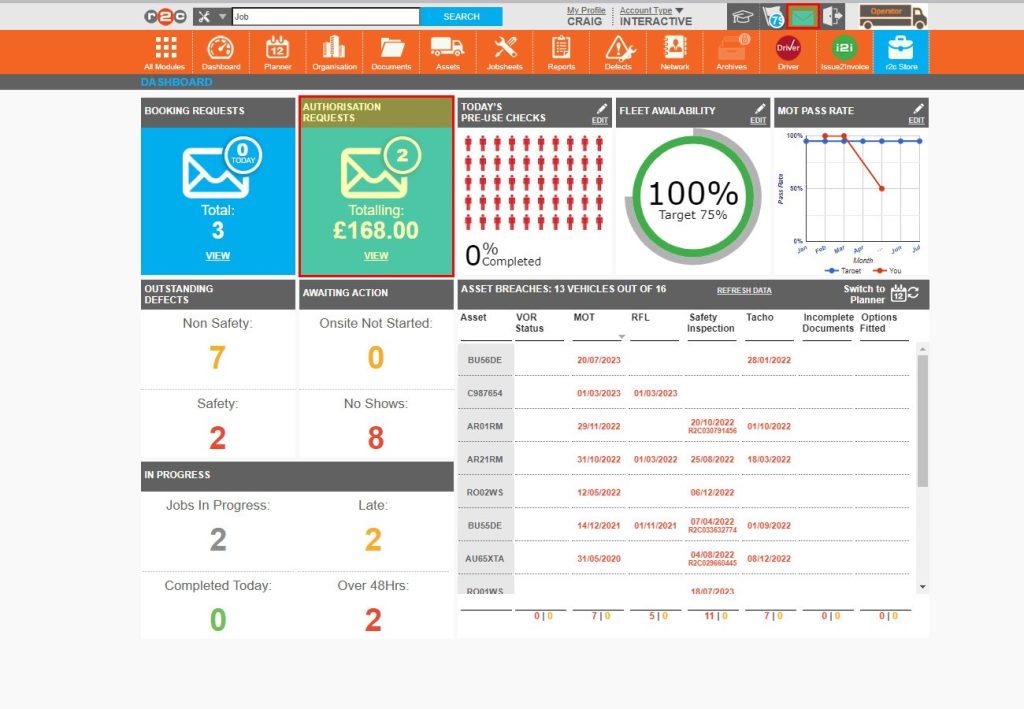Open the Reports module tab
This screenshot has height=709, width=1024.
click(561, 48)
